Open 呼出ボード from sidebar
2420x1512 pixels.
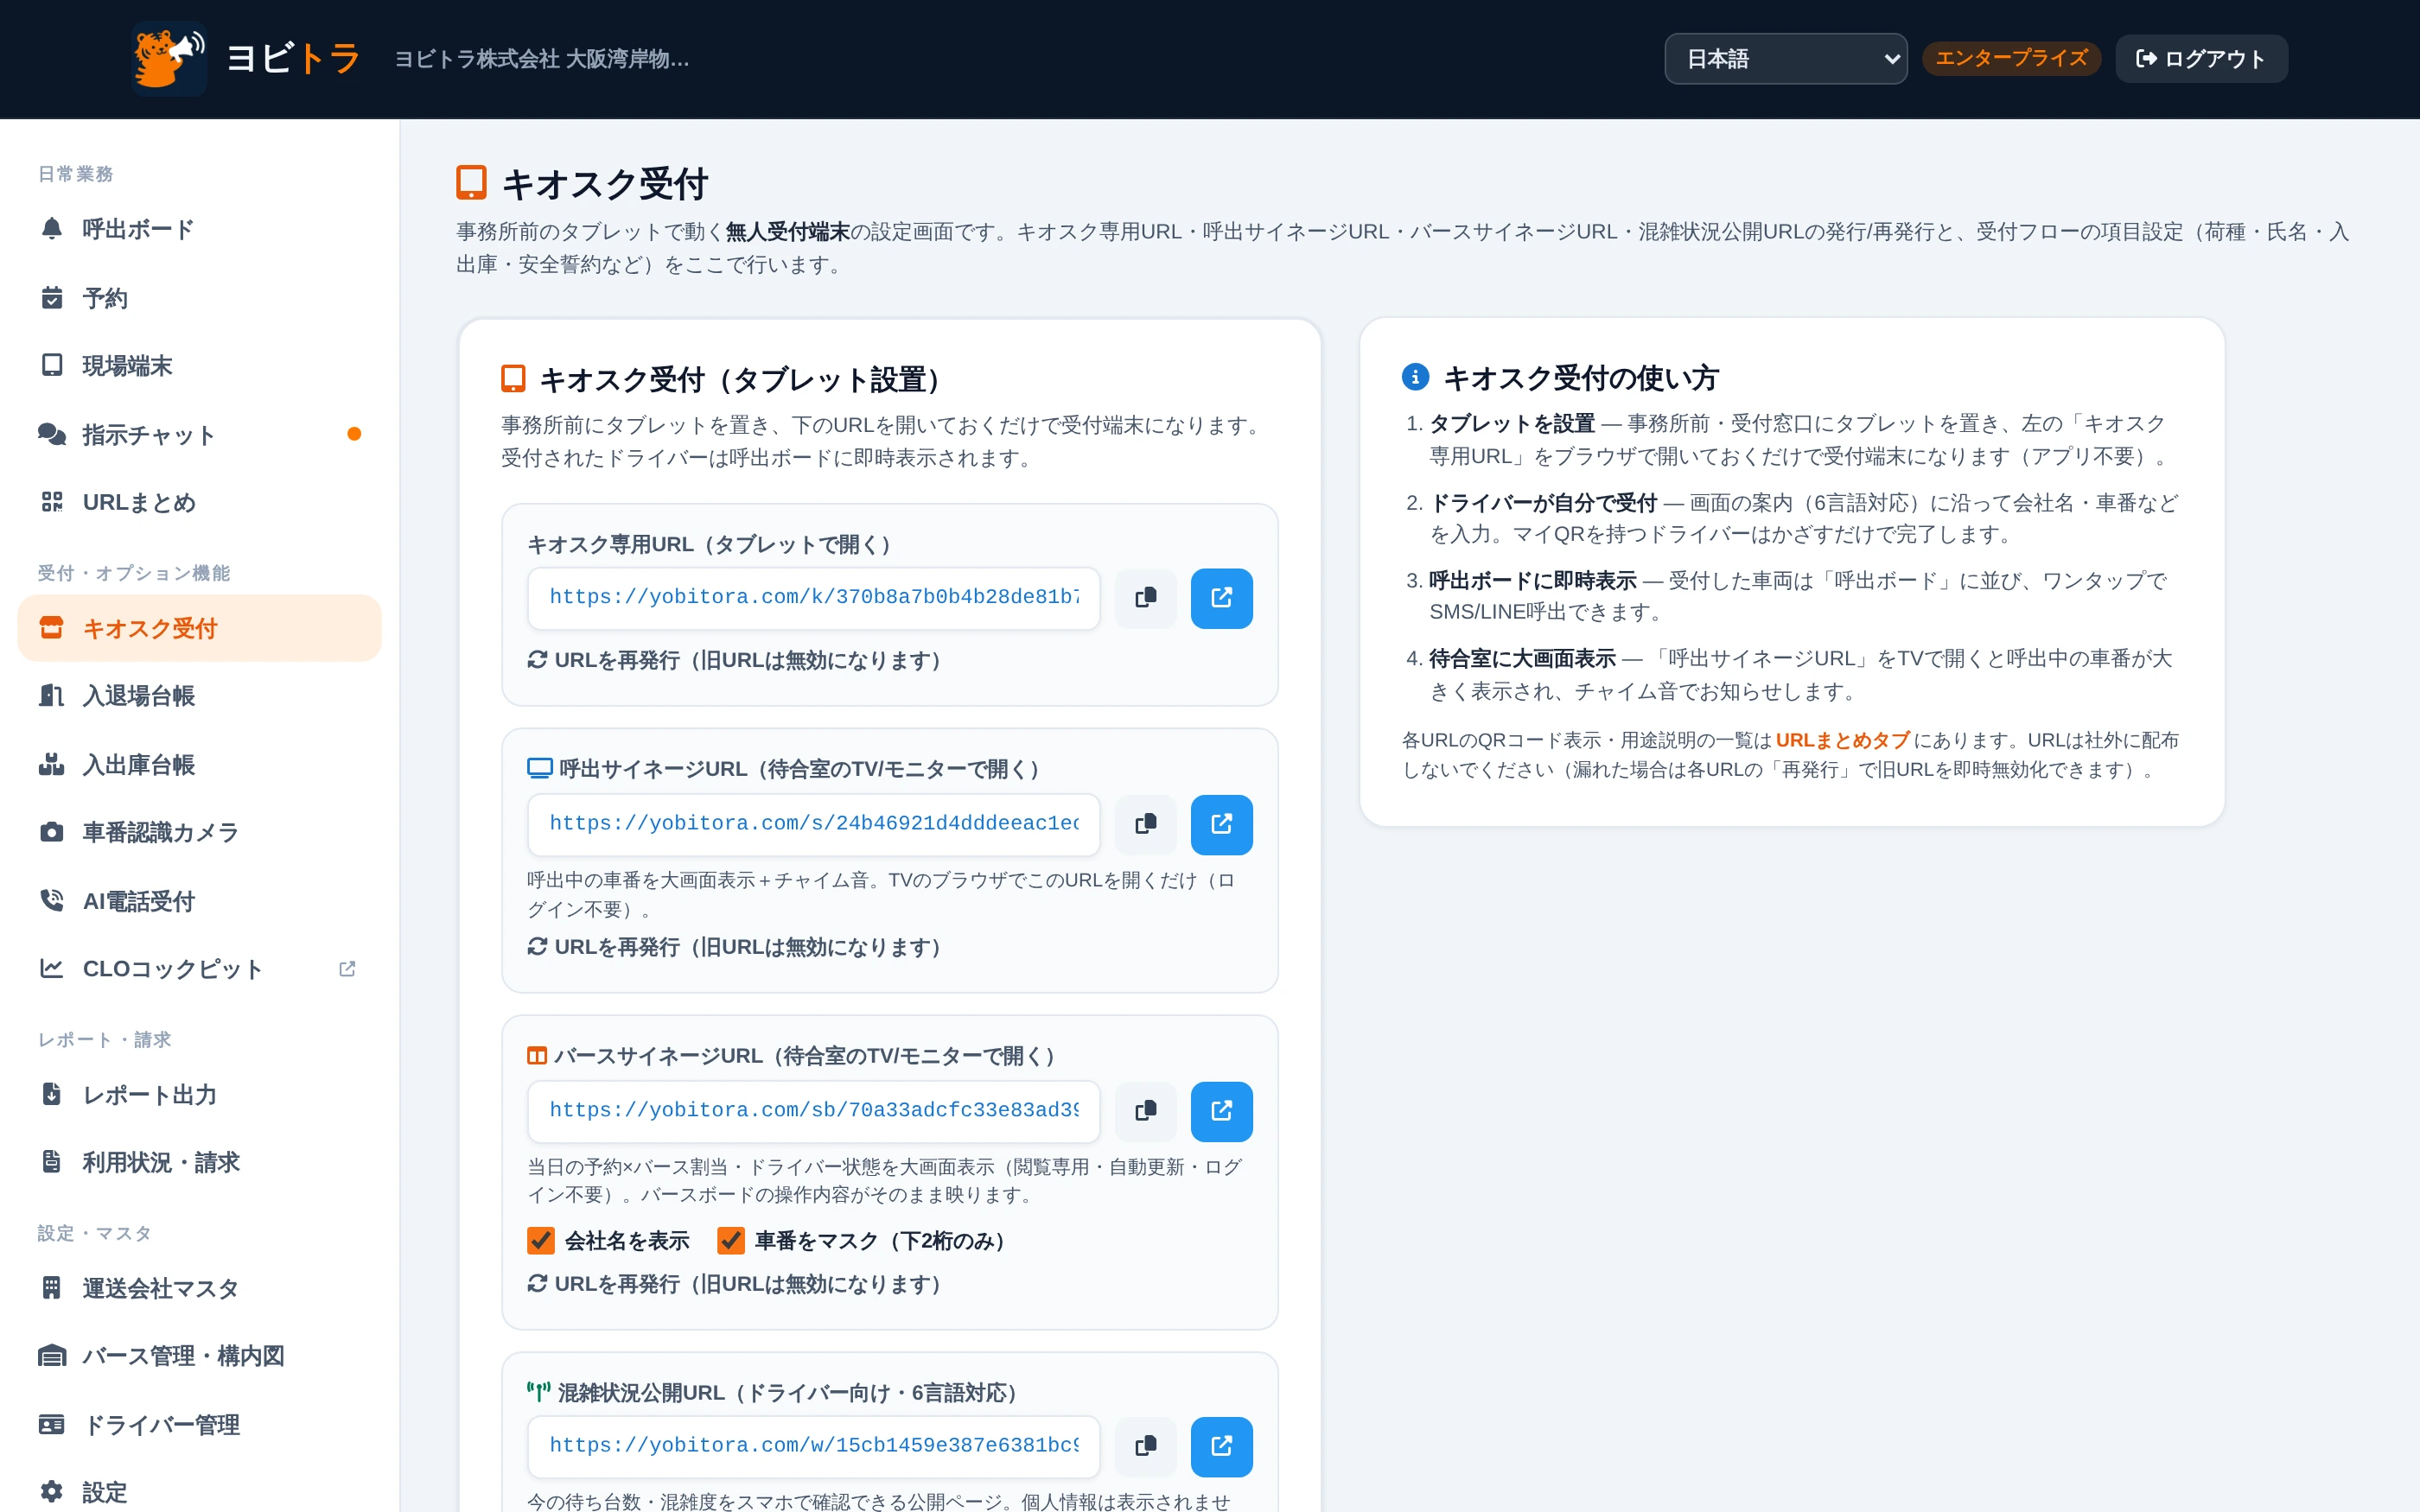200,229
